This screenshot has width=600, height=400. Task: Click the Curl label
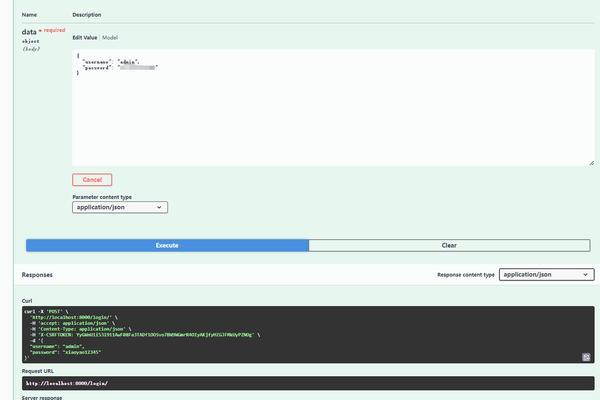point(27,301)
